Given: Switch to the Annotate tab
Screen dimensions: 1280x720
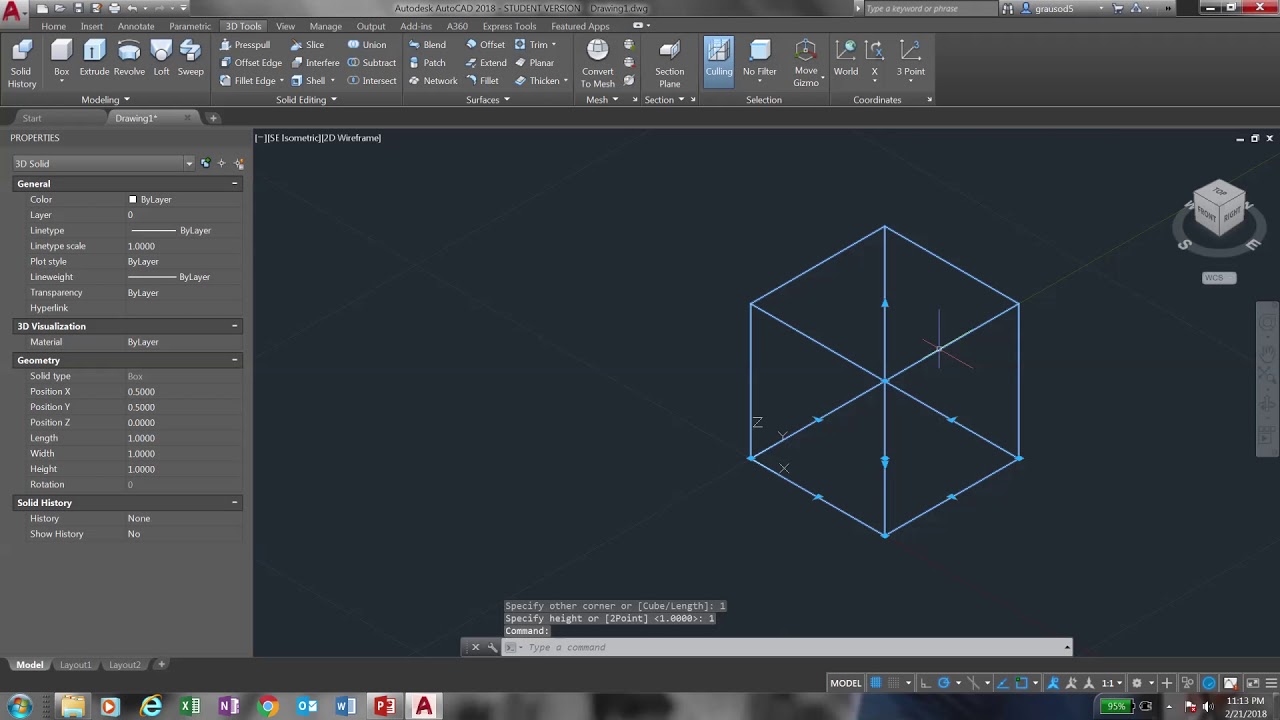Looking at the screenshot, I should [136, 26].
